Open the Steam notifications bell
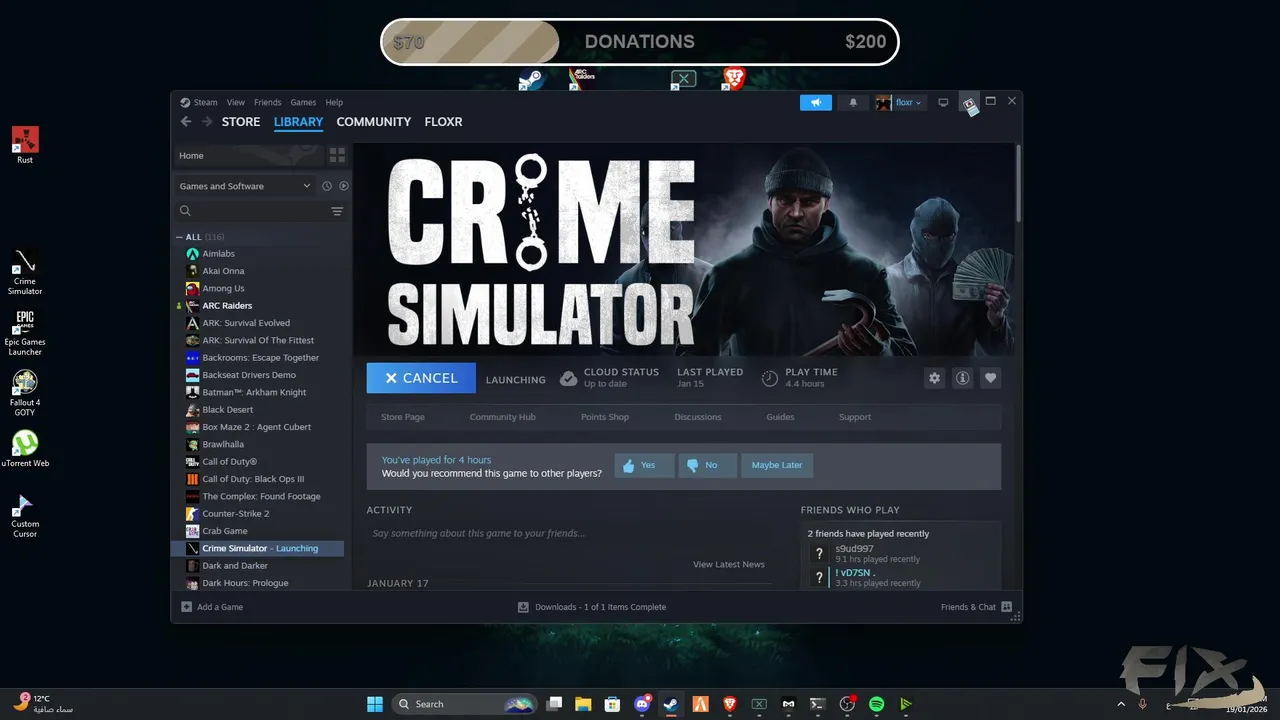The width and height of the screenshot is (1280, 720). pos(853,102)
